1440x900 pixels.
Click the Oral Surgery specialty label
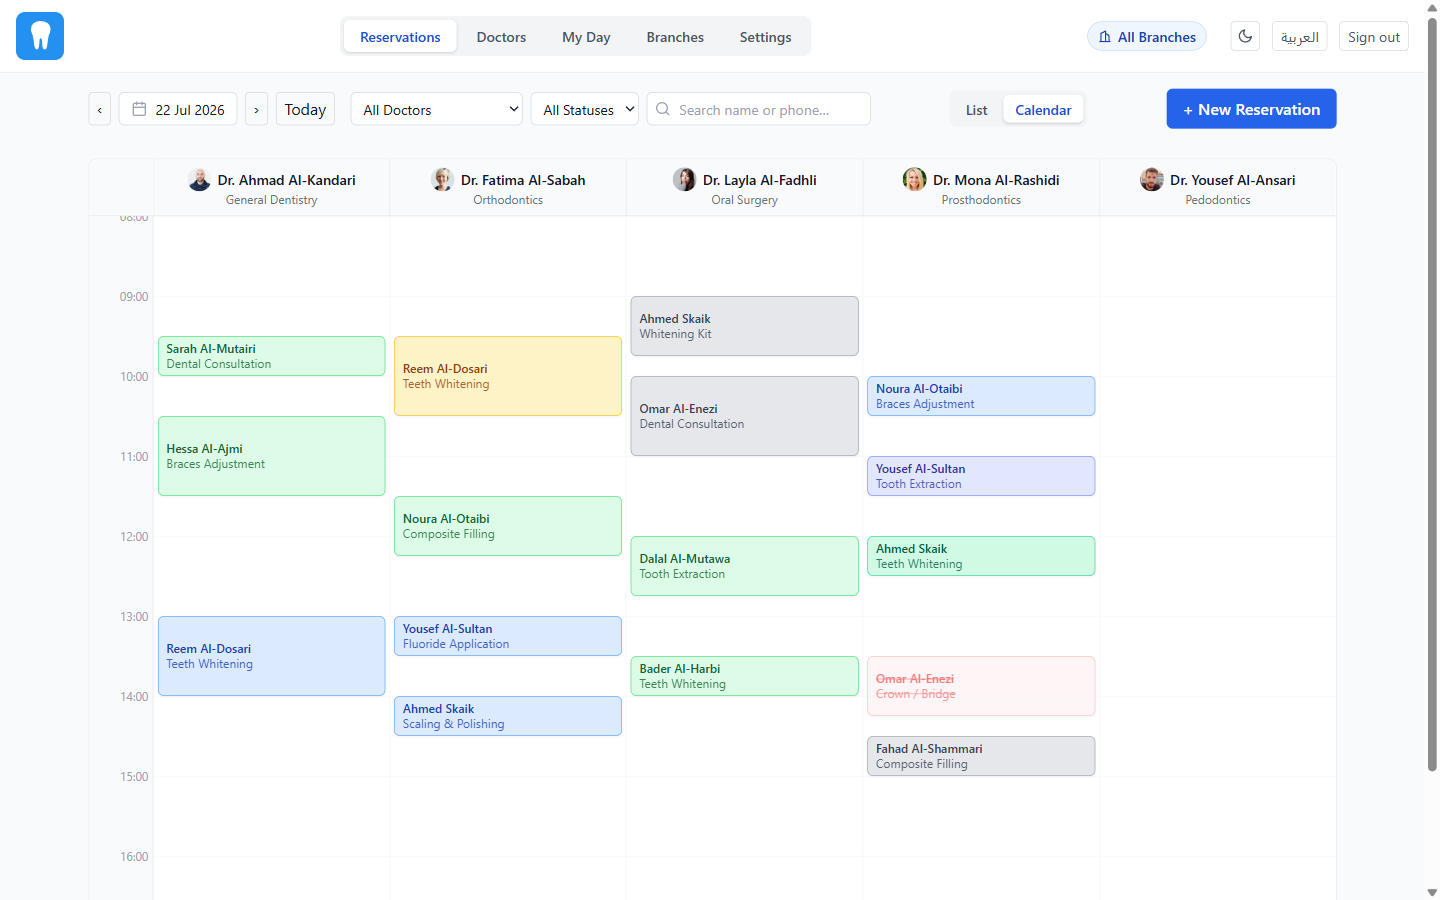(744, 200)
